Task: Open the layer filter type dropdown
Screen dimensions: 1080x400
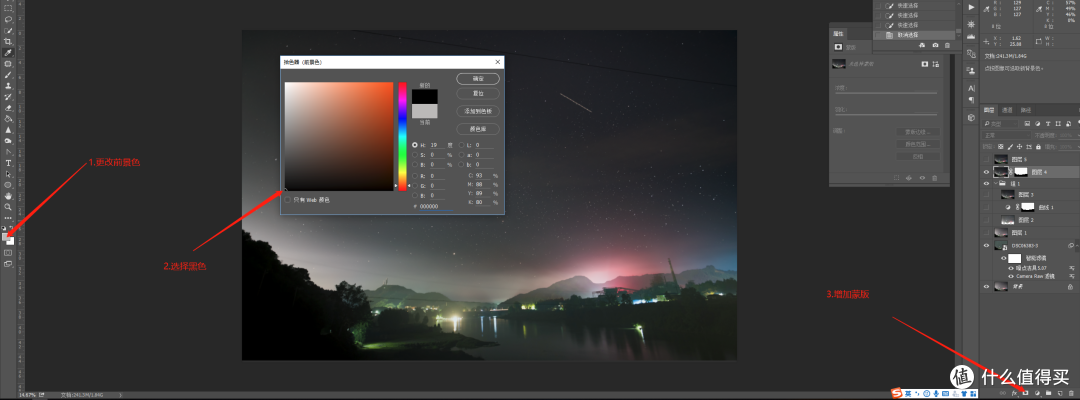Action: (x=1001, y=124)
